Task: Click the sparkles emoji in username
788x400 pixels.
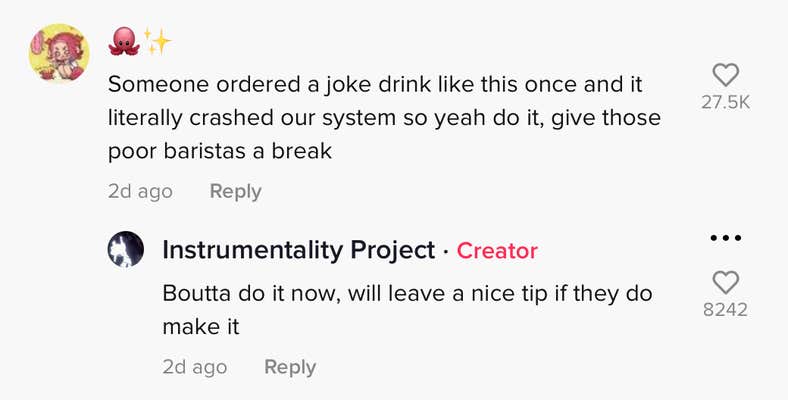Action: tap(157, 41)
